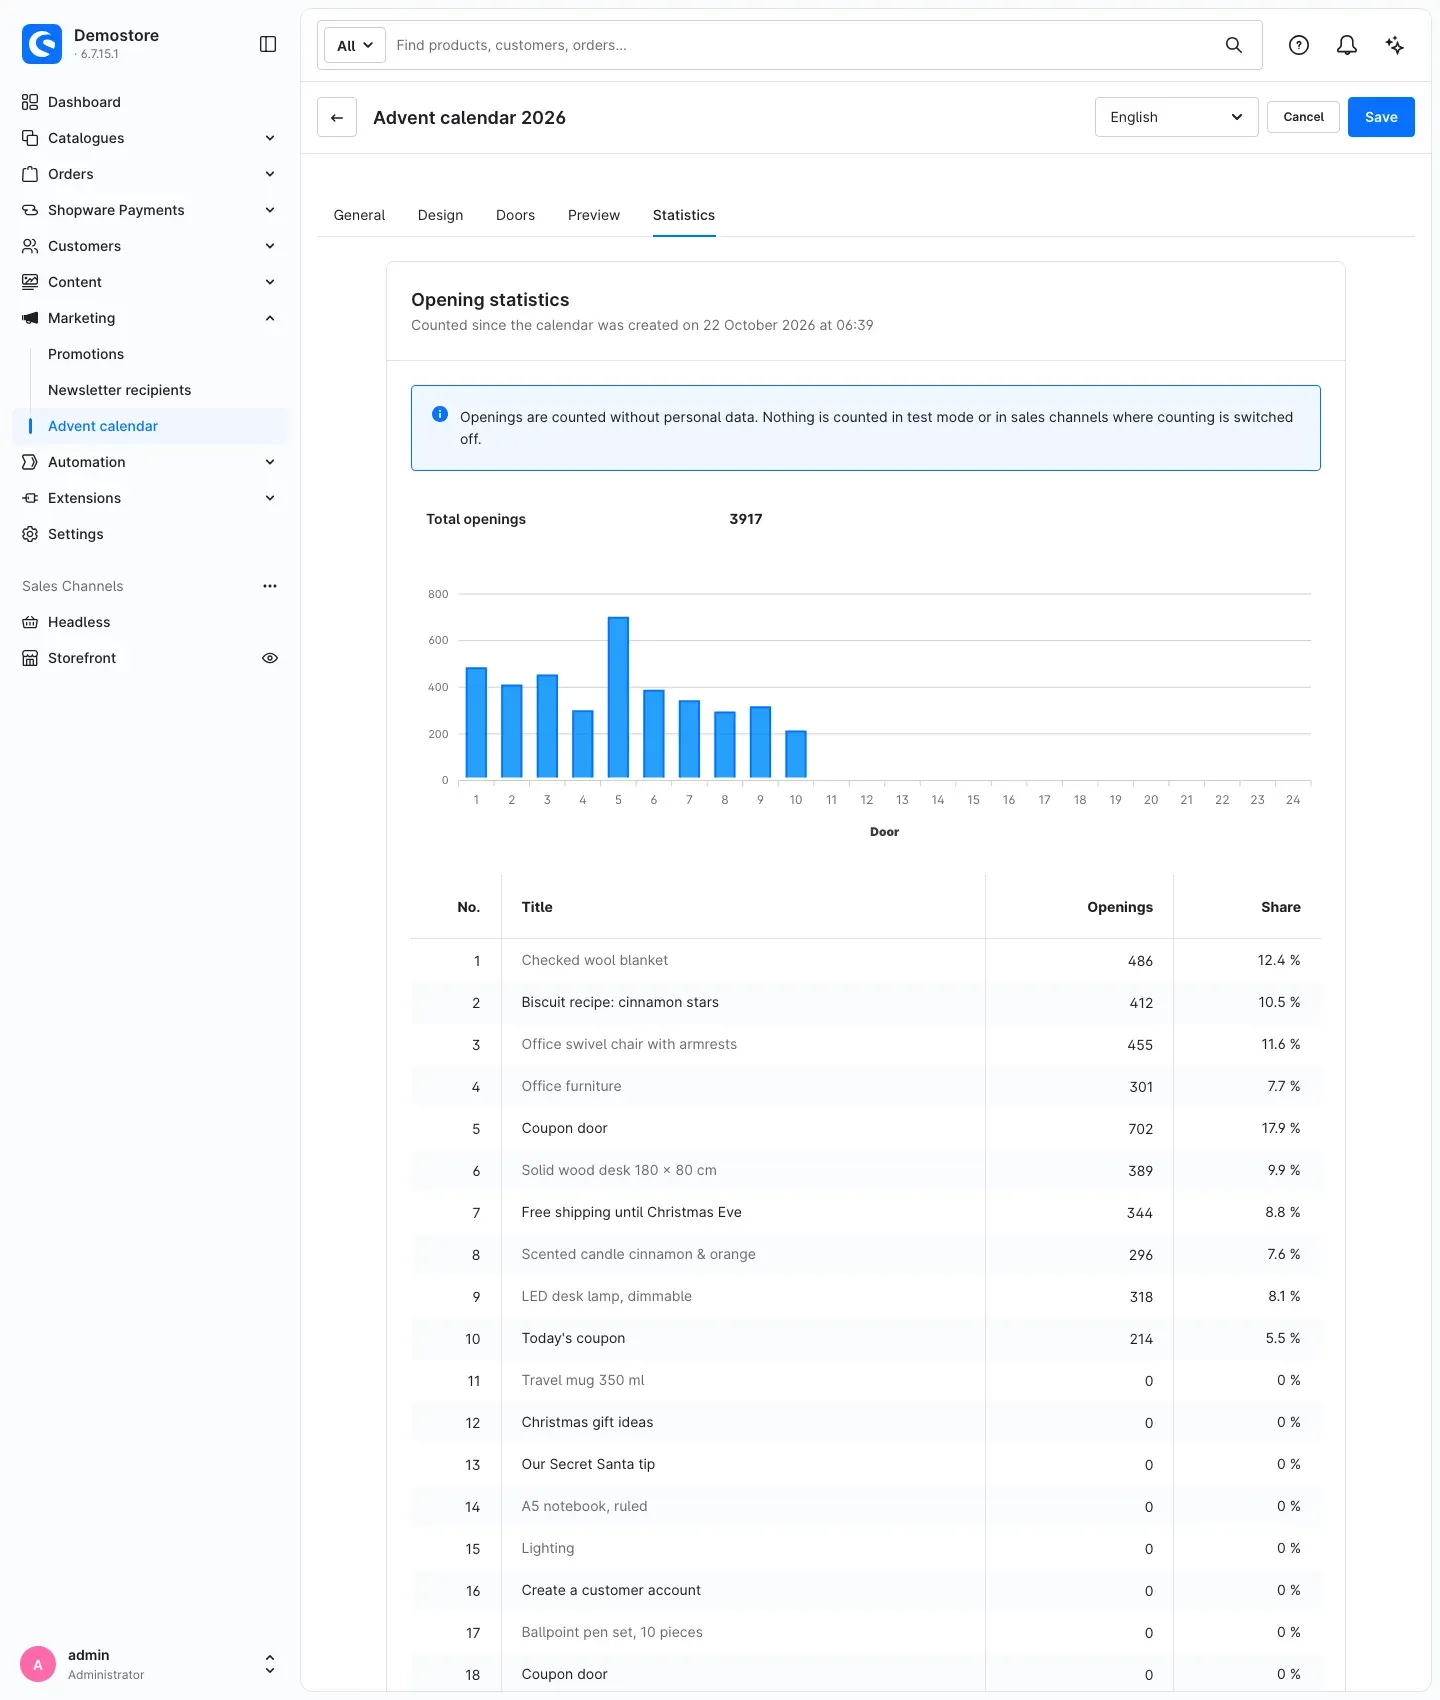The height and width of the screenshot is (1700, 1440).
Task: Open the notifications bell
Action: coord(1347,45)
